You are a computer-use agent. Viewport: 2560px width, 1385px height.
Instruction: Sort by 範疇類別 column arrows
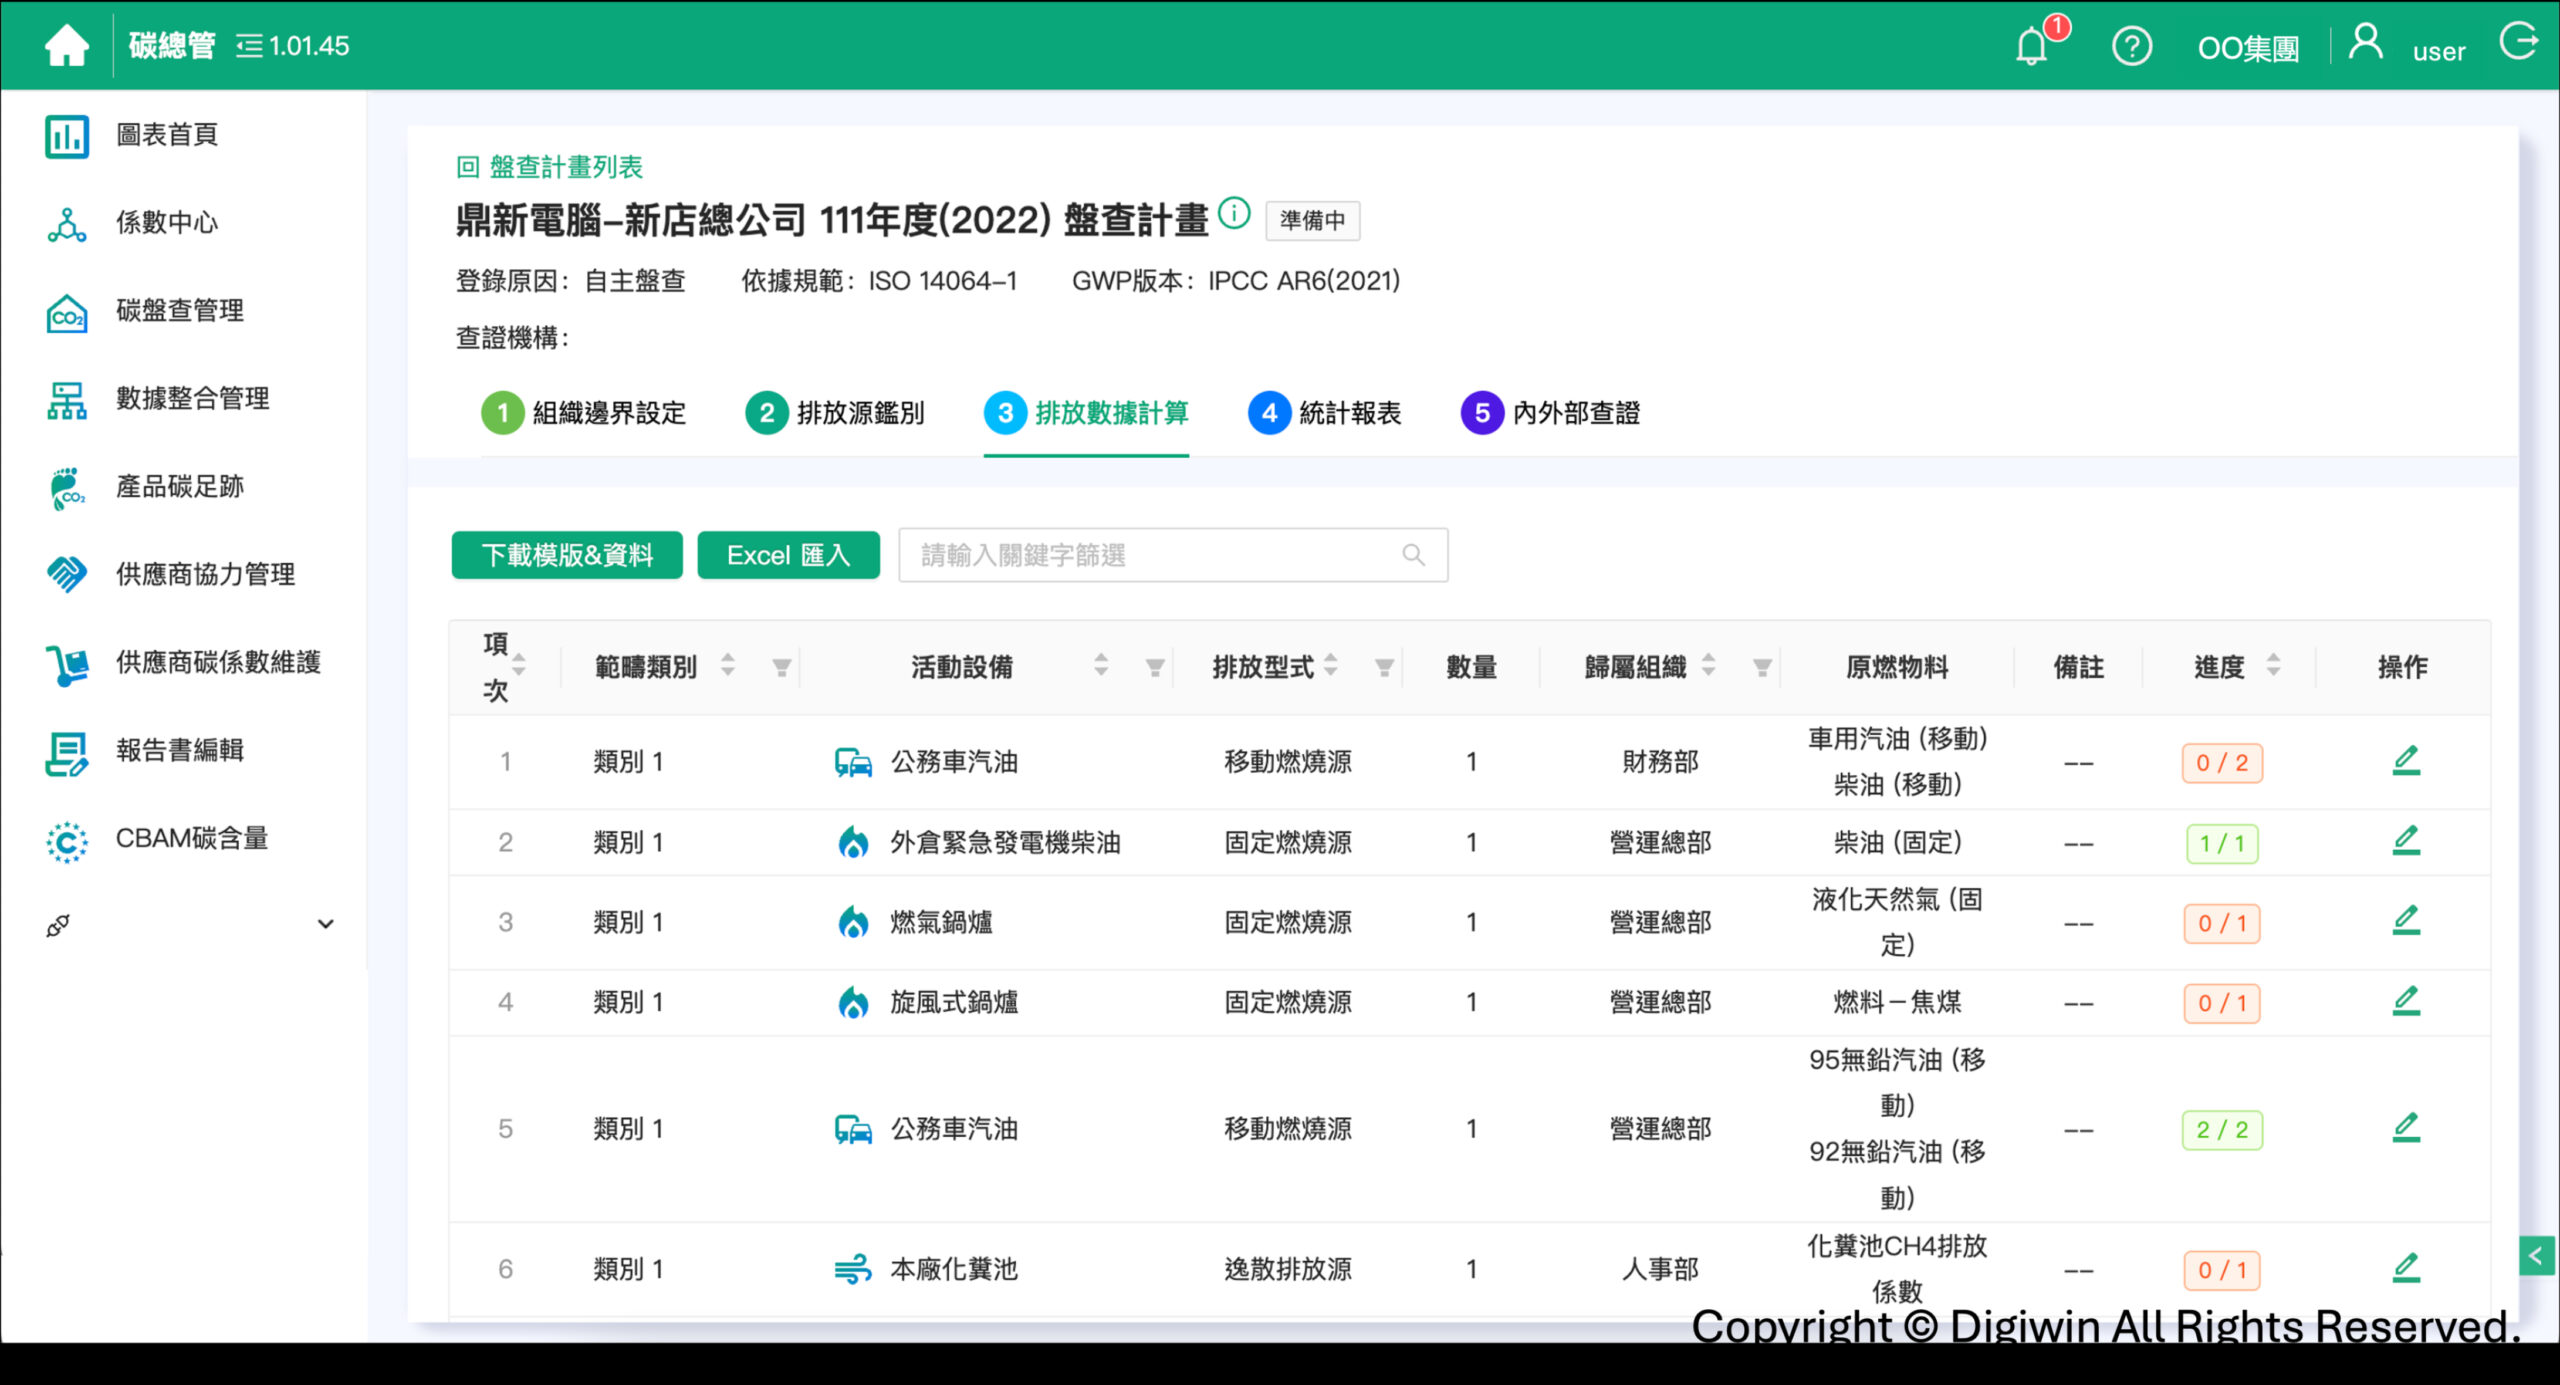point(728,666)
